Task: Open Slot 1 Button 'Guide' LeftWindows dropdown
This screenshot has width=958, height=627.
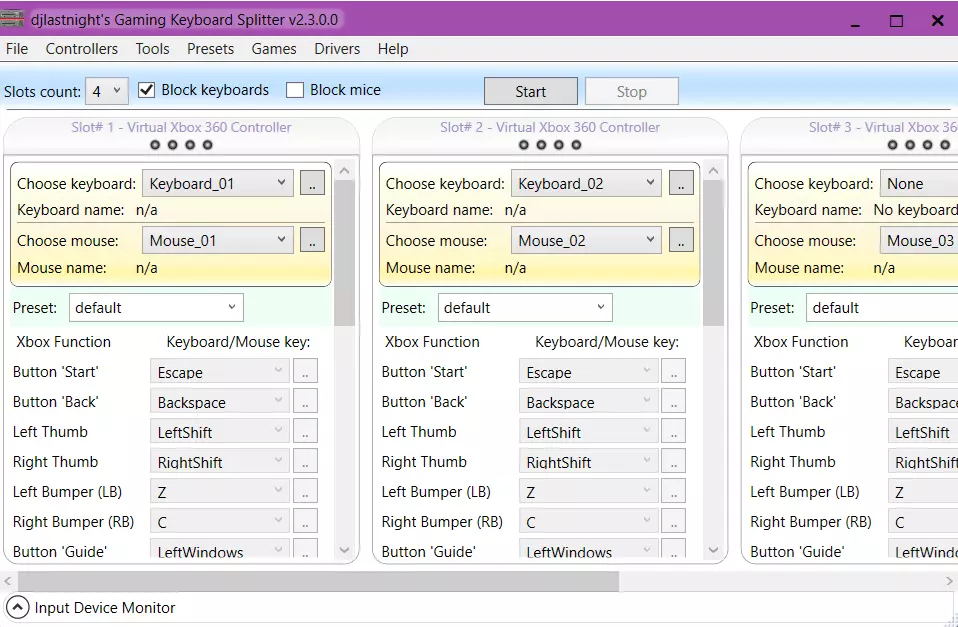Action: click(220, 549)
